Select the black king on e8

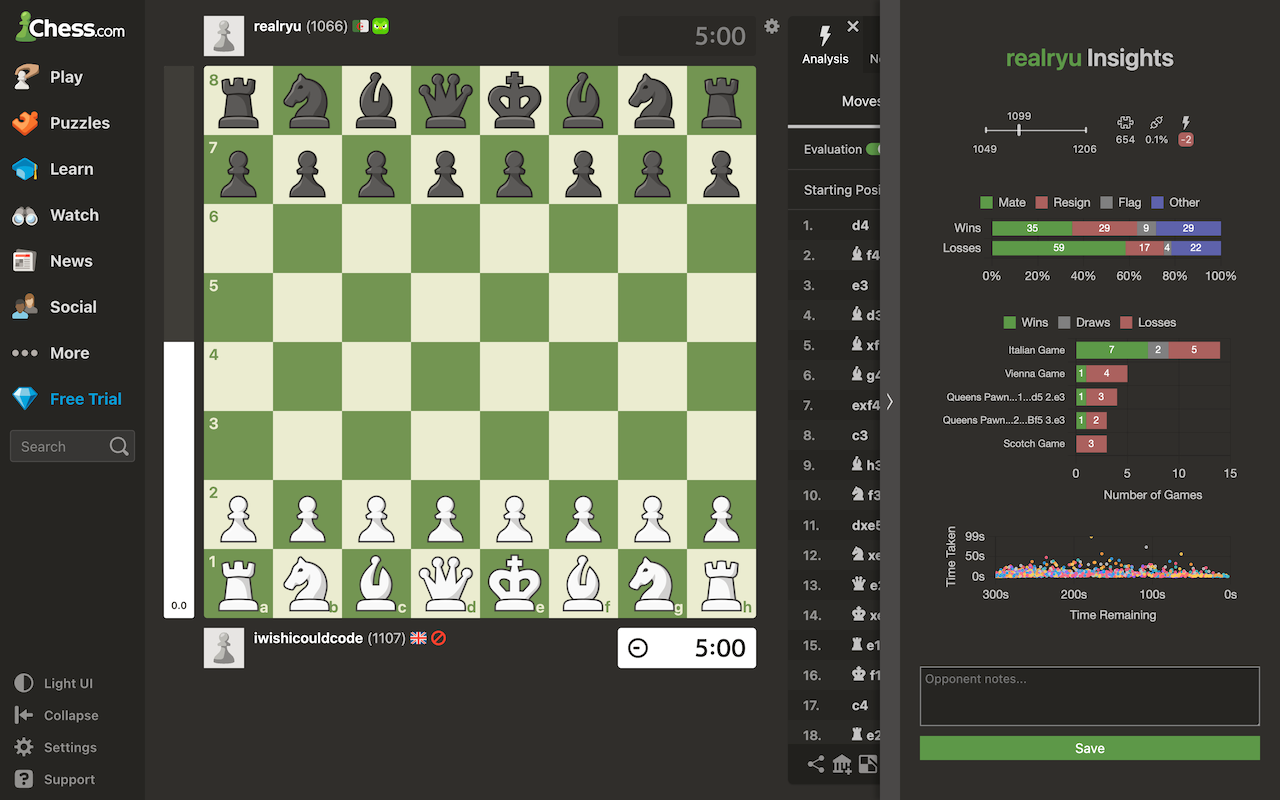(514, 100)
